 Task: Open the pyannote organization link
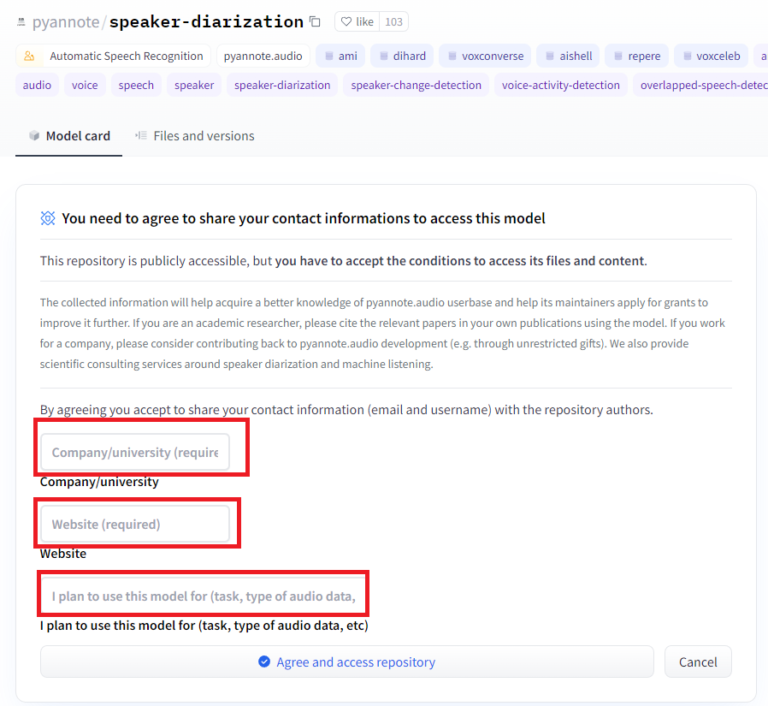click(x=65, y=21)
